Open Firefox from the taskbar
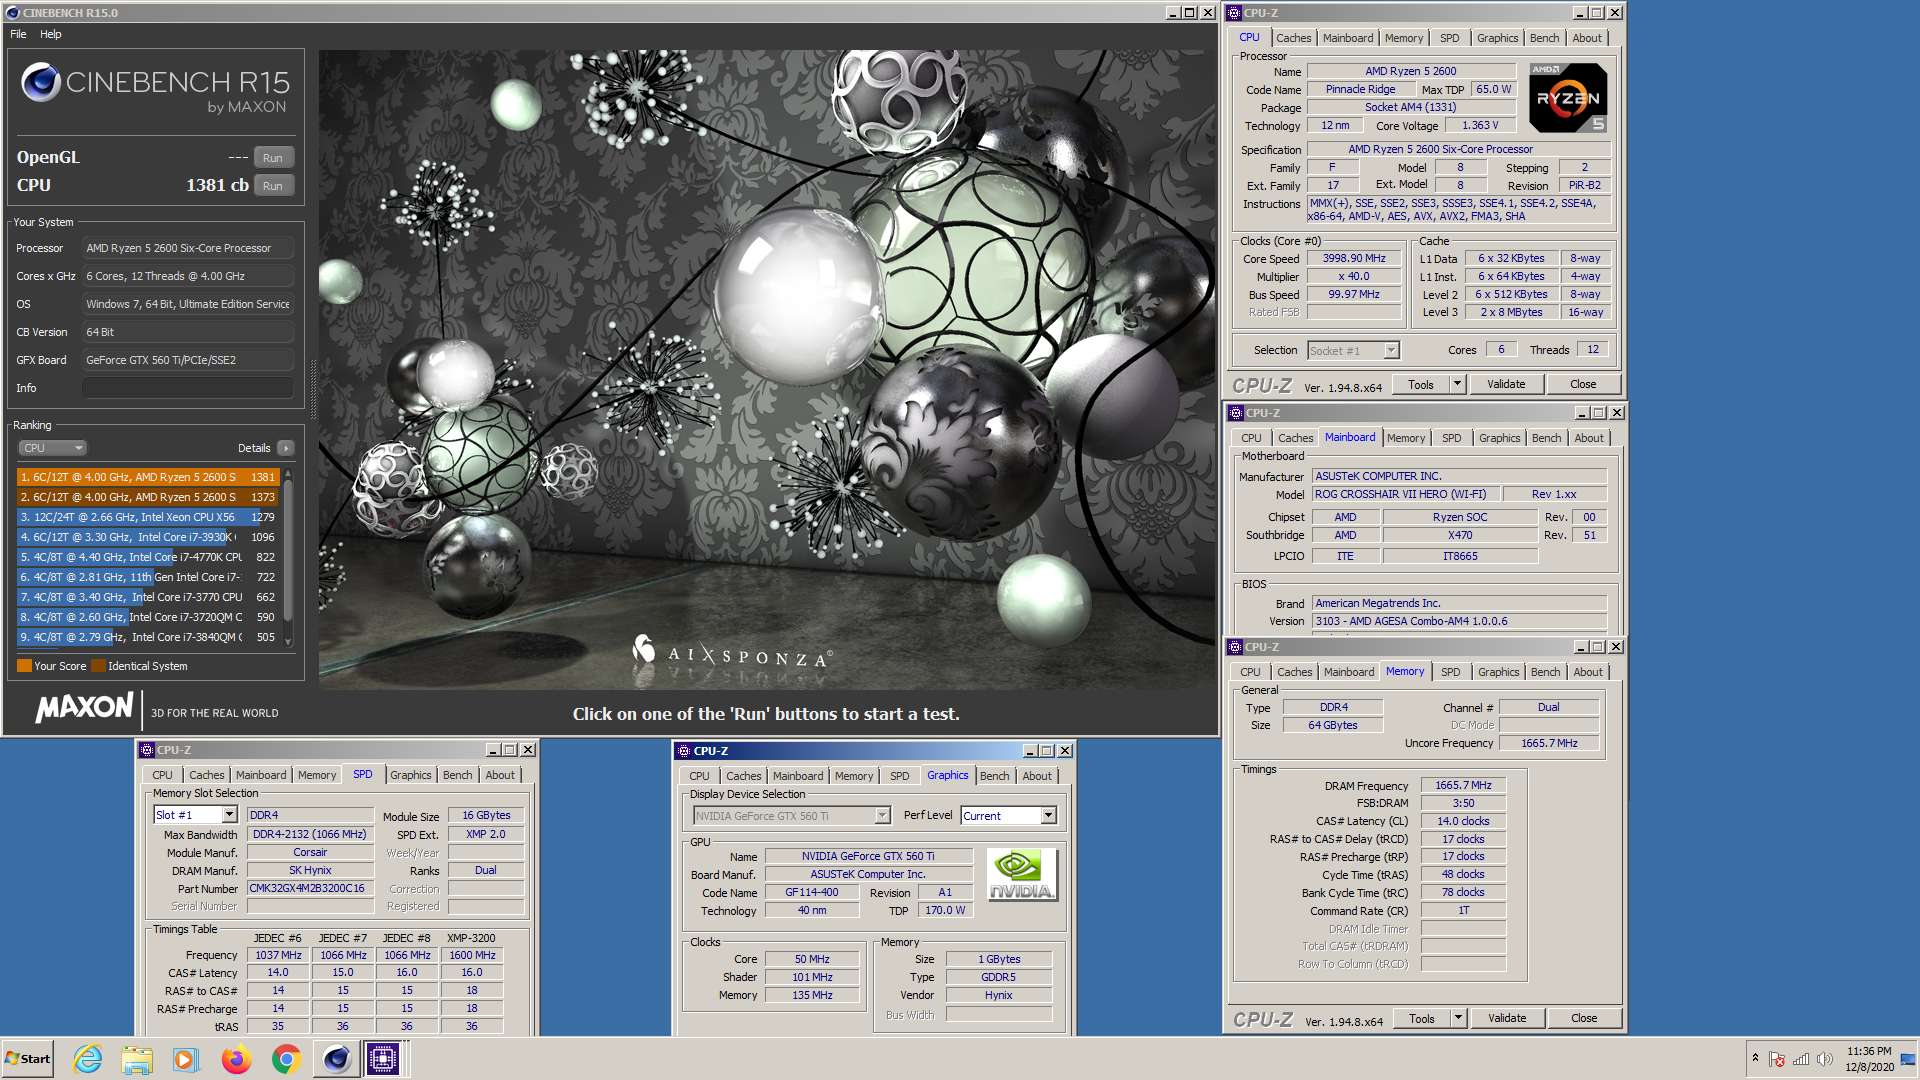Viewport: 1920px width, 1080px height. pos(236,1059)
